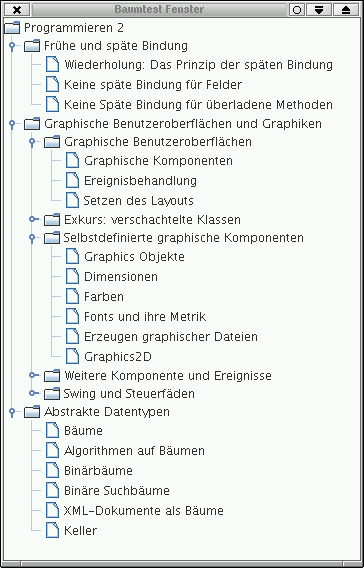364x568 pixels.
Task: Collapse Selbstdefinierte graphische Komponenten node
Action: click(x=32, y=239)
